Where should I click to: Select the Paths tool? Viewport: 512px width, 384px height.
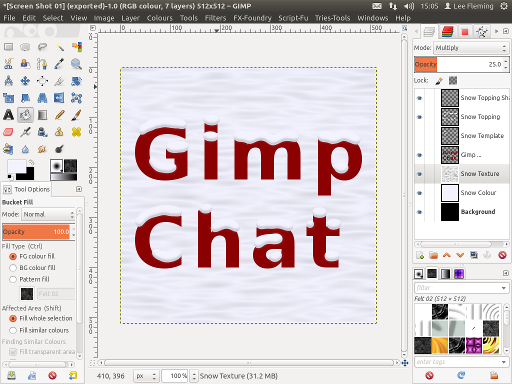point(42,64)
